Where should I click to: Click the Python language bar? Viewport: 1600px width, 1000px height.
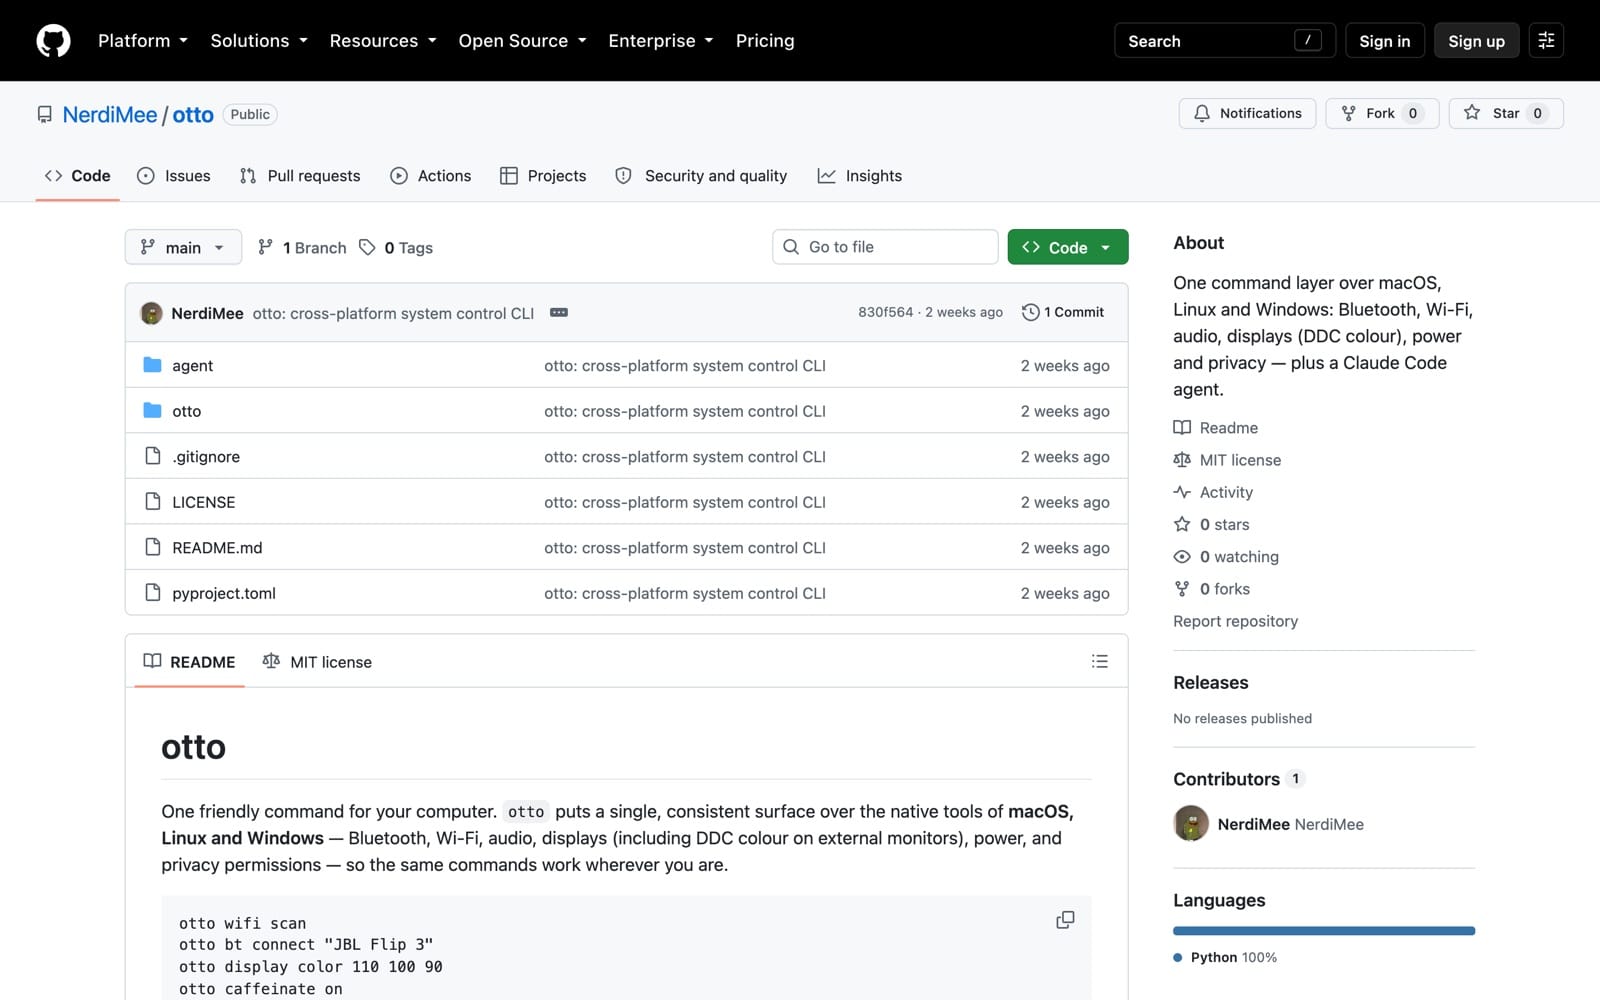tap(1324, 931)
